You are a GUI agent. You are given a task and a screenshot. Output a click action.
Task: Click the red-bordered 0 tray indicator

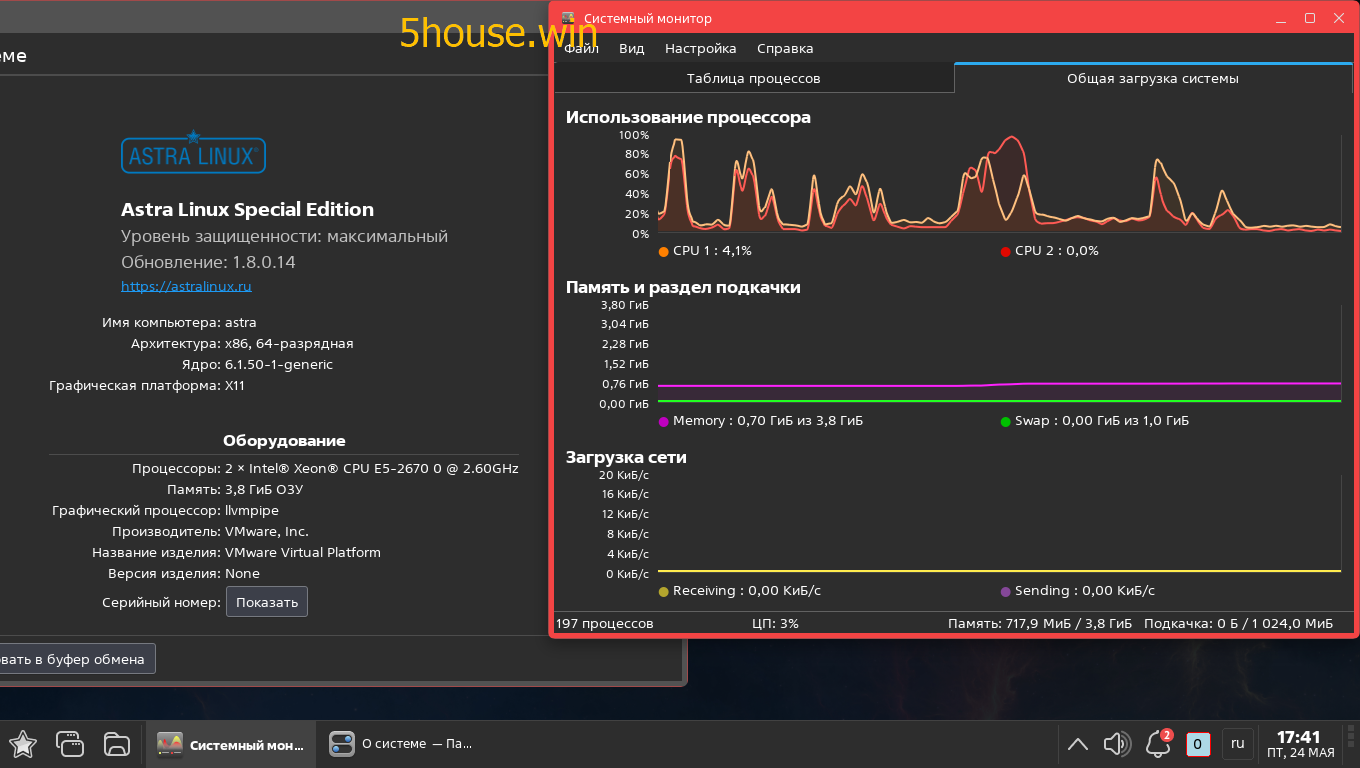1198,744
